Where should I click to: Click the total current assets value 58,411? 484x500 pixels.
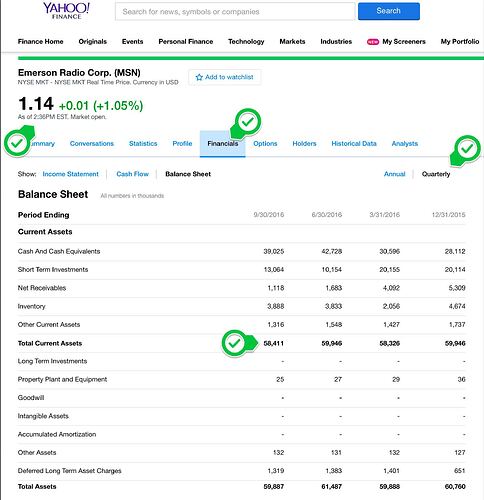point(274,343)
